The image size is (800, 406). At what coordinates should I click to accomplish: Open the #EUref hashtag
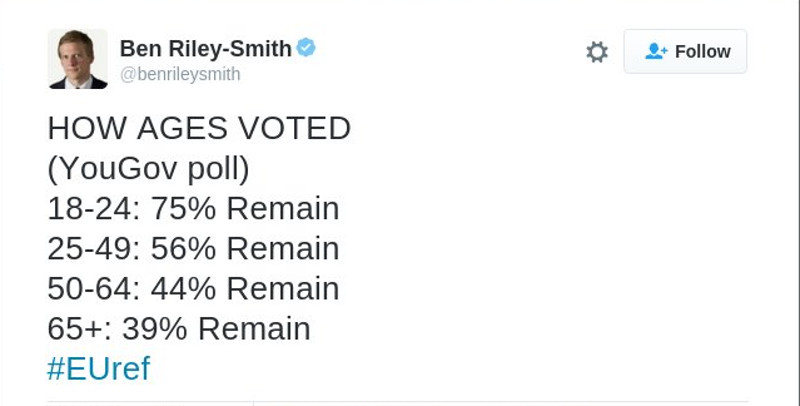pyautogui.click(x=98, y=368)
